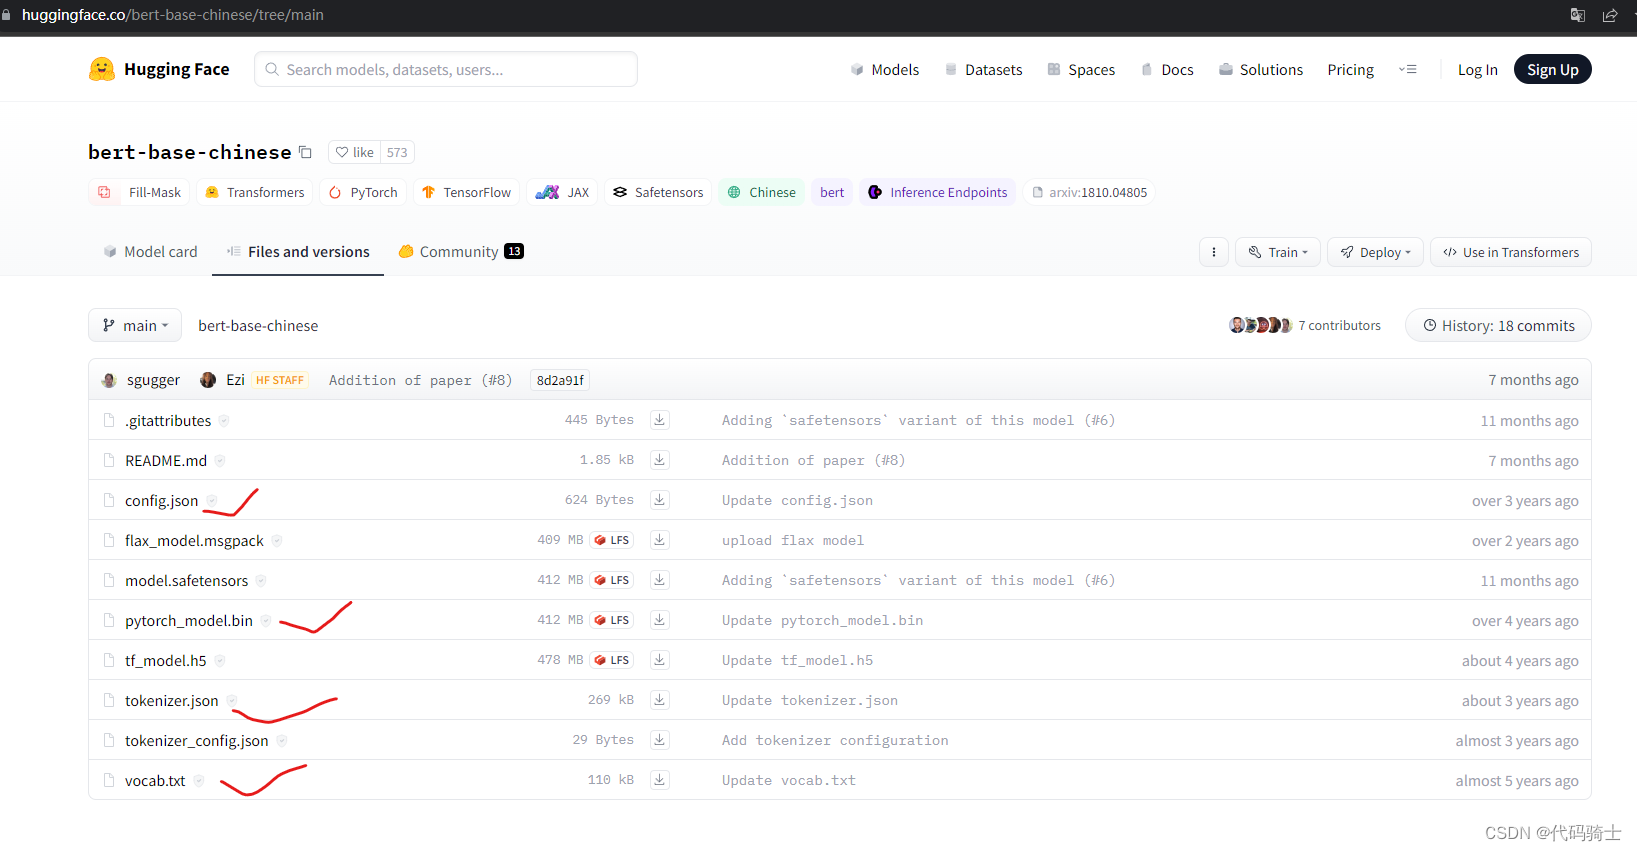The height and width of the screenshot is (851, 1637).
Task: Click the Inference Endpoints tag
Action: 938,192
